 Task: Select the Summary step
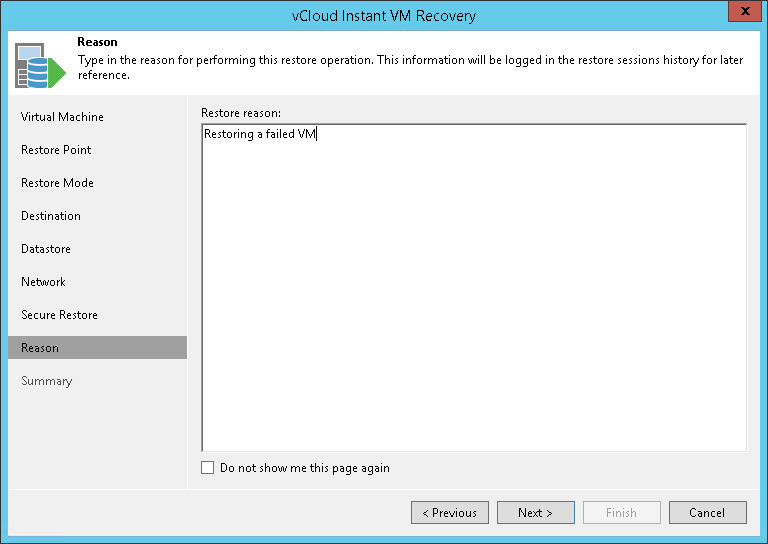46,381
